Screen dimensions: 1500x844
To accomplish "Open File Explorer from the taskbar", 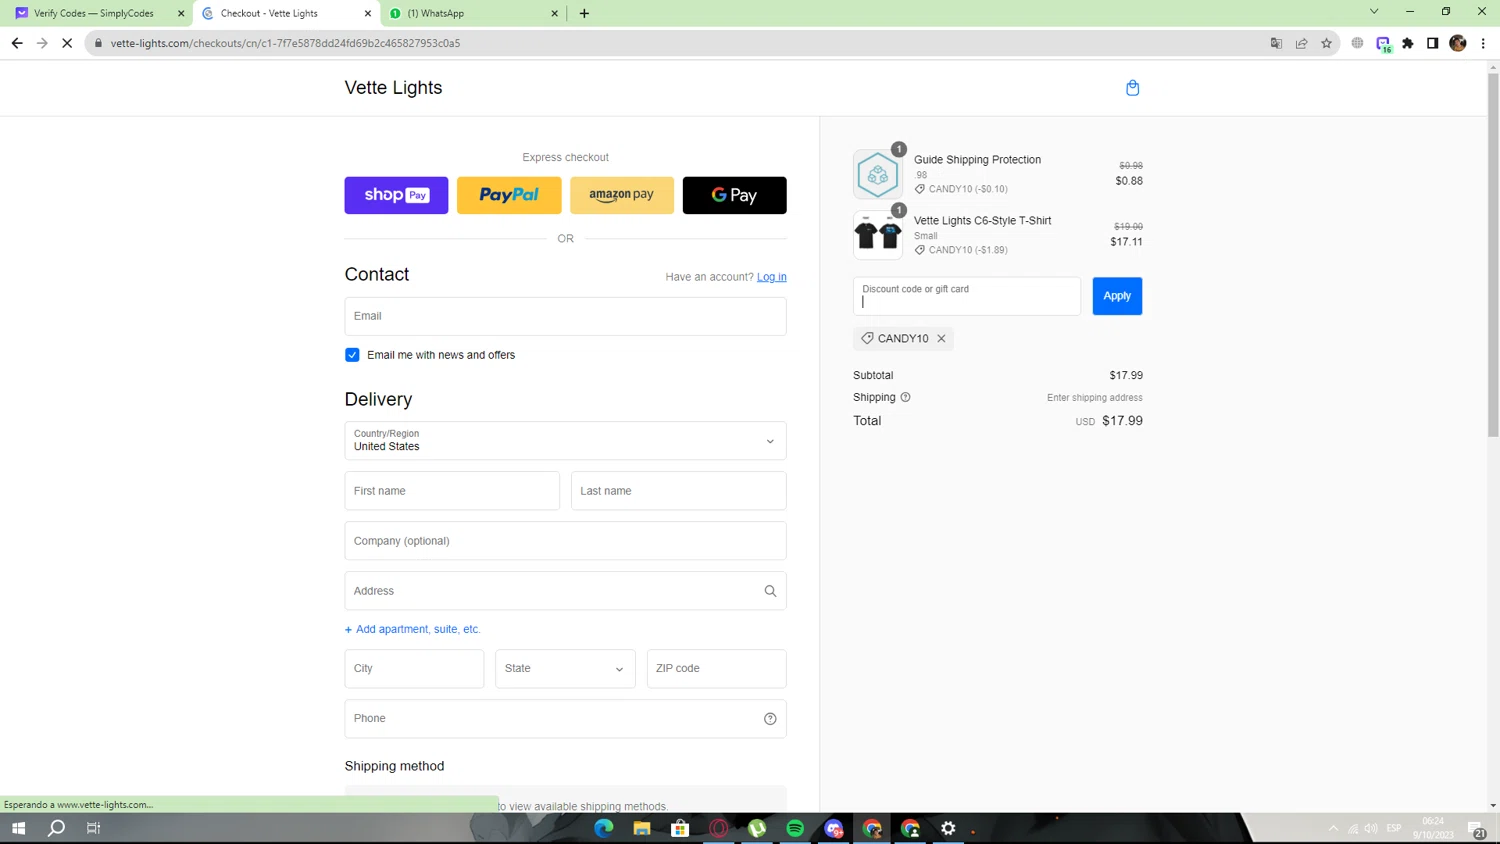I will [642, 828].
